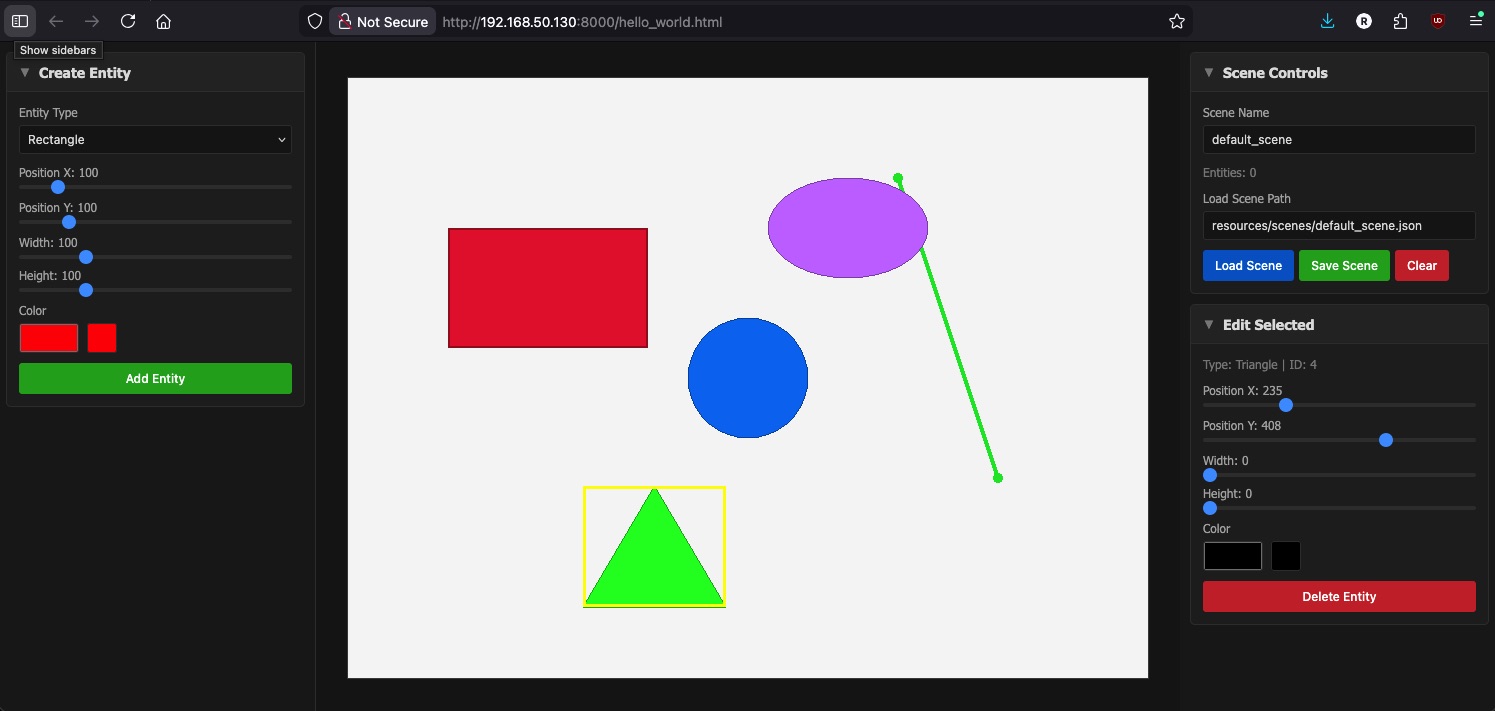Click the 'Type: Triangle | ID: 4' text
Viewport: 1495px width, 711px height.
tap(1260, 365)
